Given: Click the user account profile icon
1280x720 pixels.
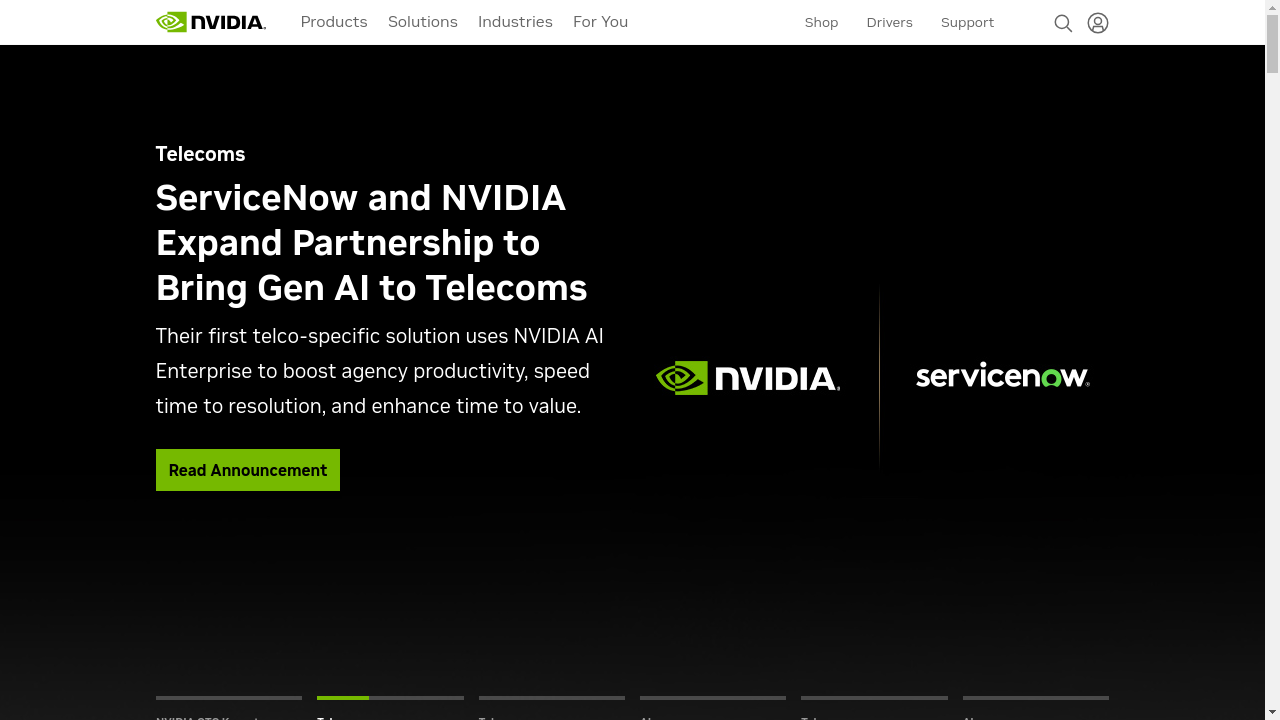Looking at the screenshot, I should tap(1098, 23).
